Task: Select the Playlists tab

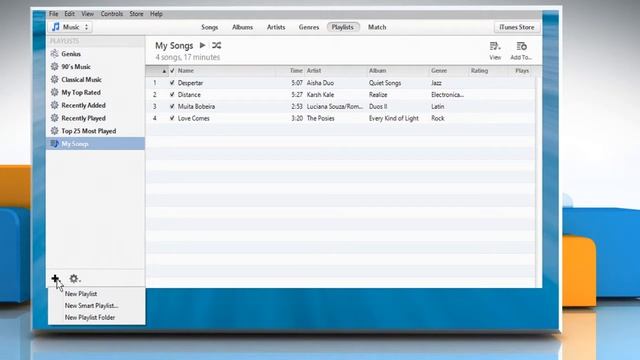Action: [343, 27]
